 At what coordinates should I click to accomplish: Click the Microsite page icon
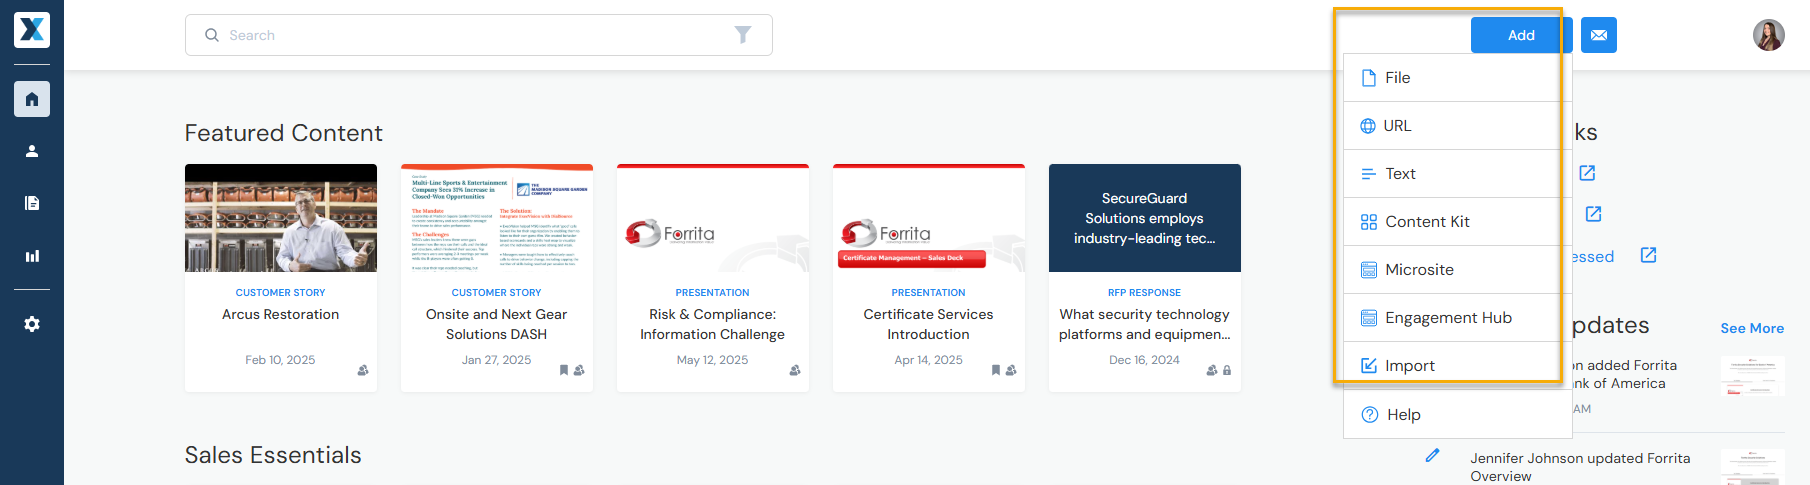pos(1369,270)
